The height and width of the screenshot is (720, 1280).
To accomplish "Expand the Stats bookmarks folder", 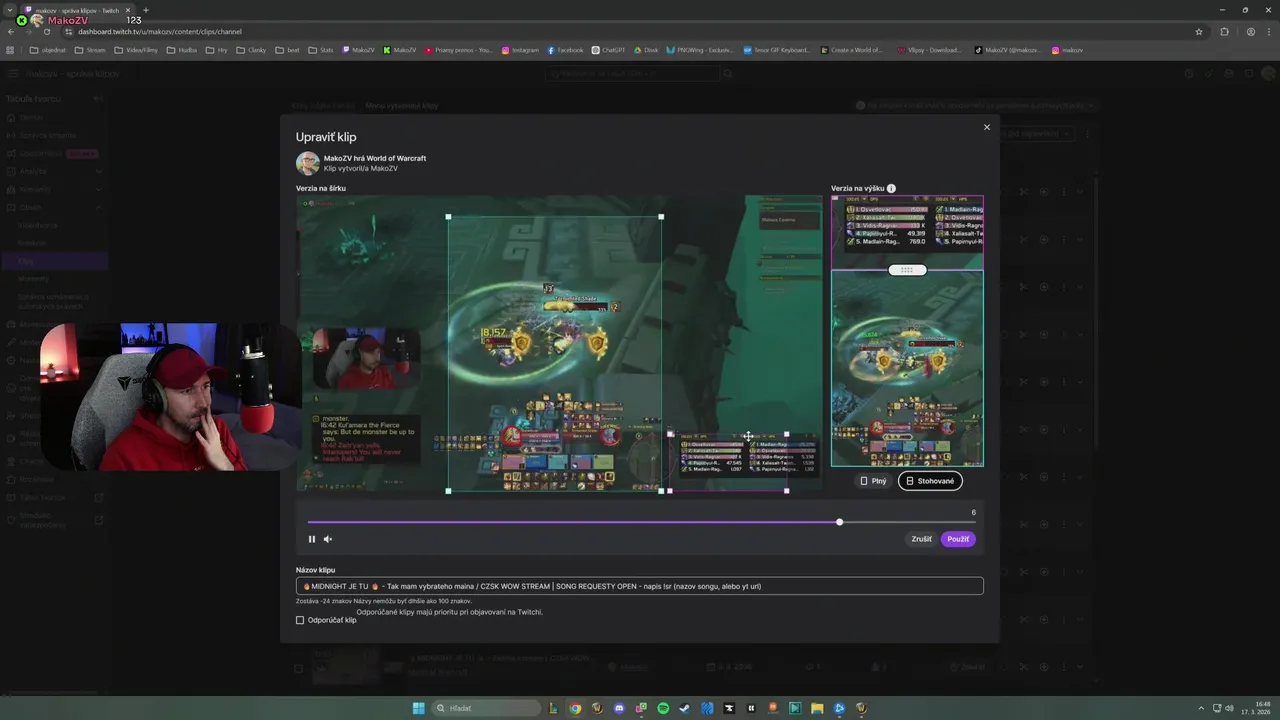I will pyautogui.click(x=321, y=50).
